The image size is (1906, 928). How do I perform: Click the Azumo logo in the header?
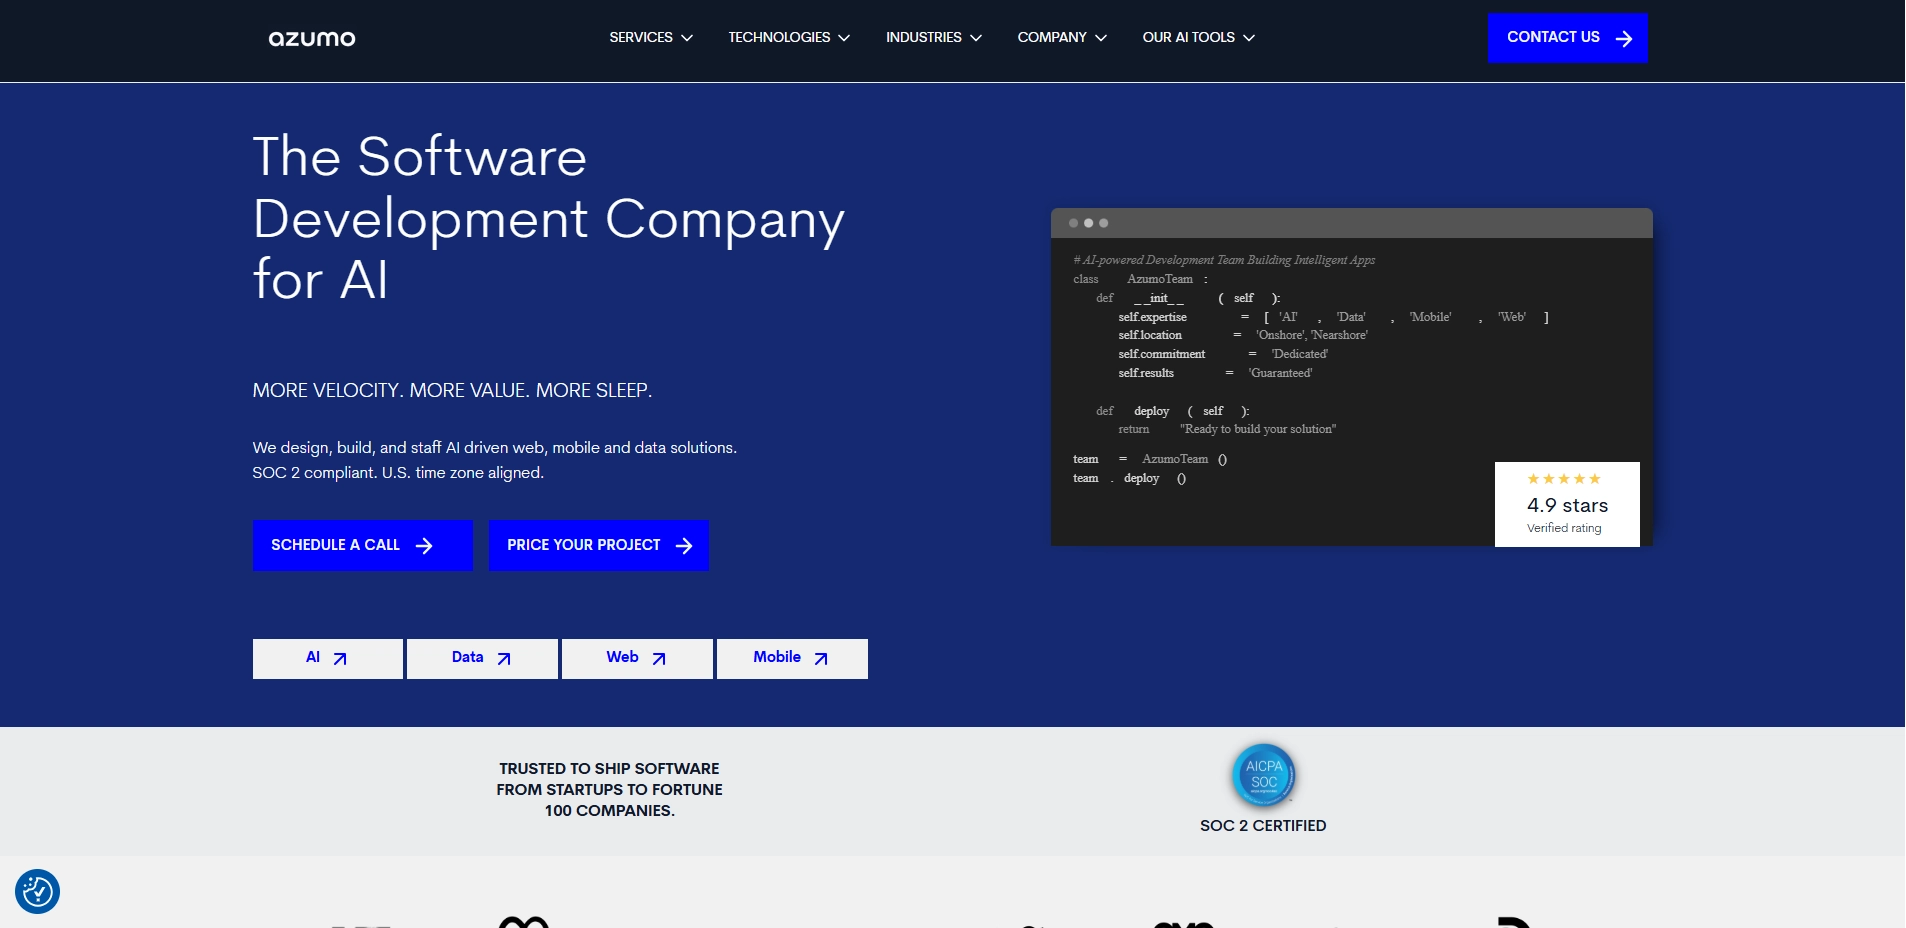312,39
